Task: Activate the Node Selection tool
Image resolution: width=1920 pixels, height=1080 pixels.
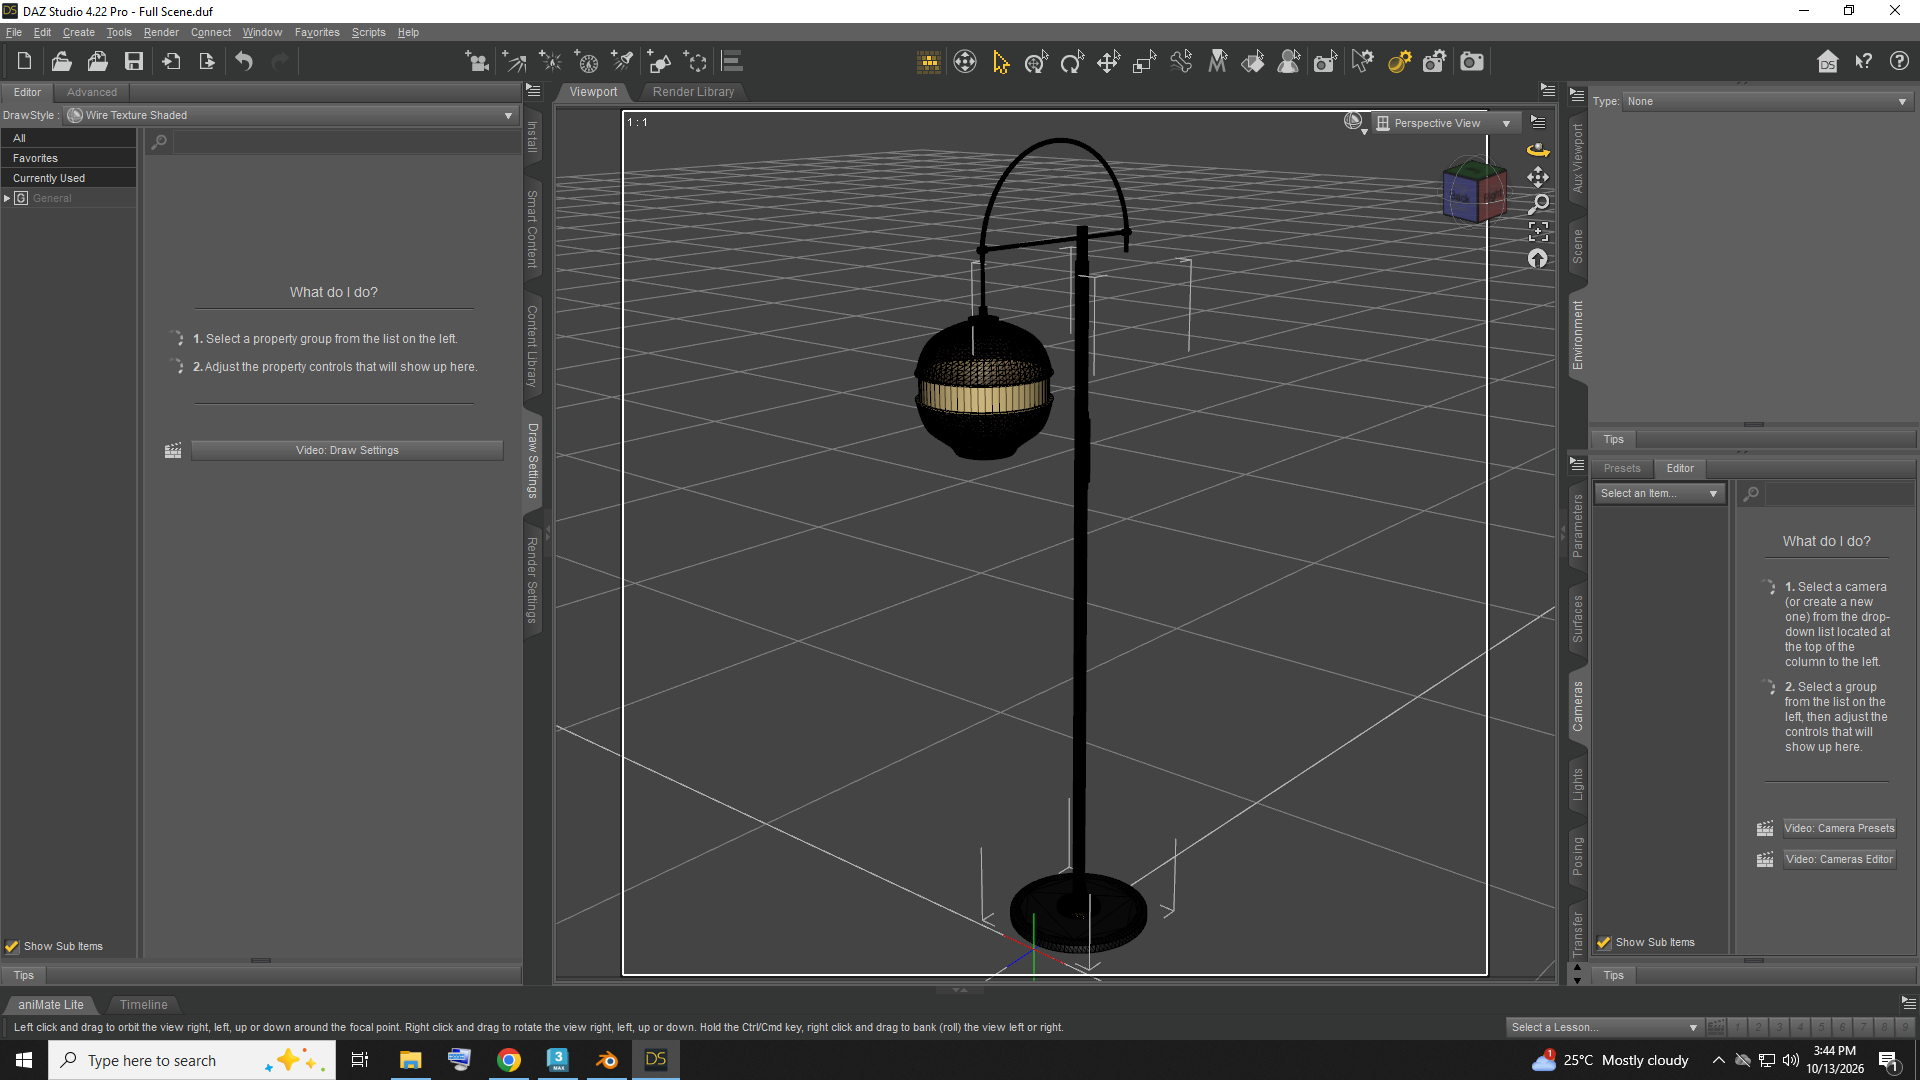Action: point(1001,62)
